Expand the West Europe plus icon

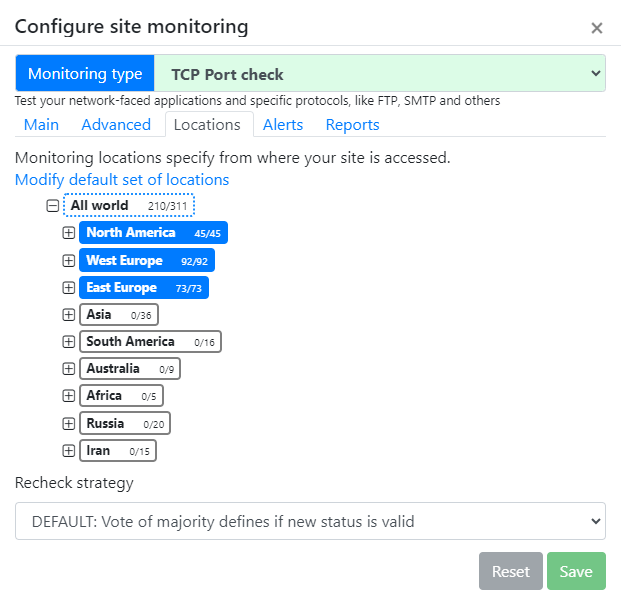(69, 260)
